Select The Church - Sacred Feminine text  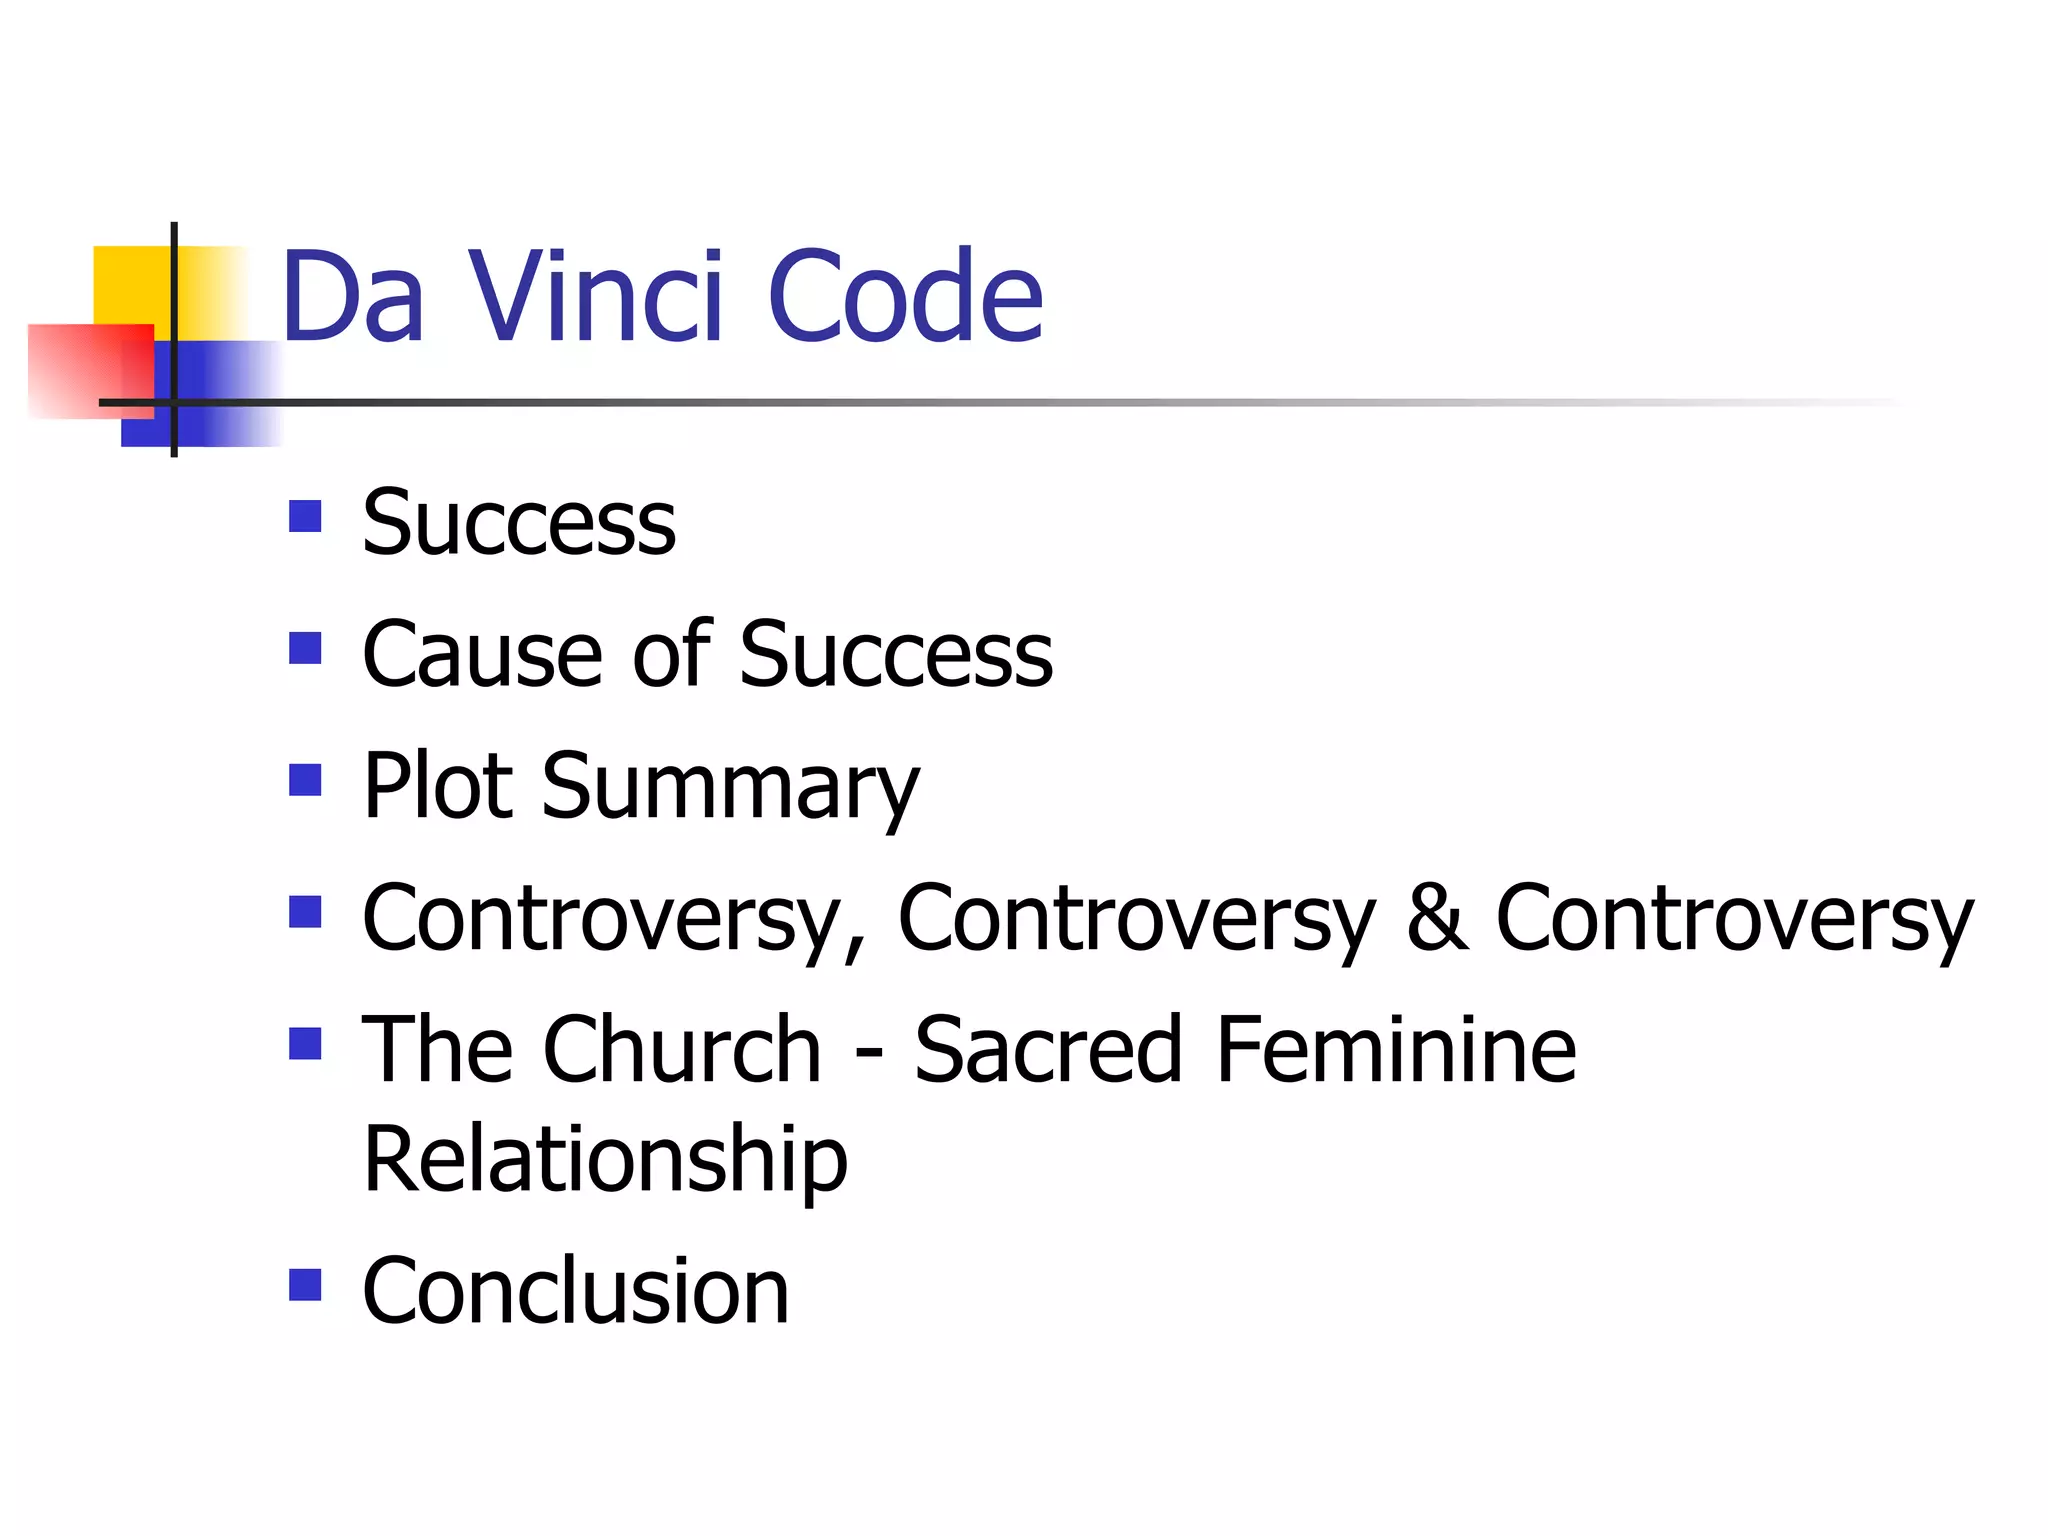[x=968, y=1049]
